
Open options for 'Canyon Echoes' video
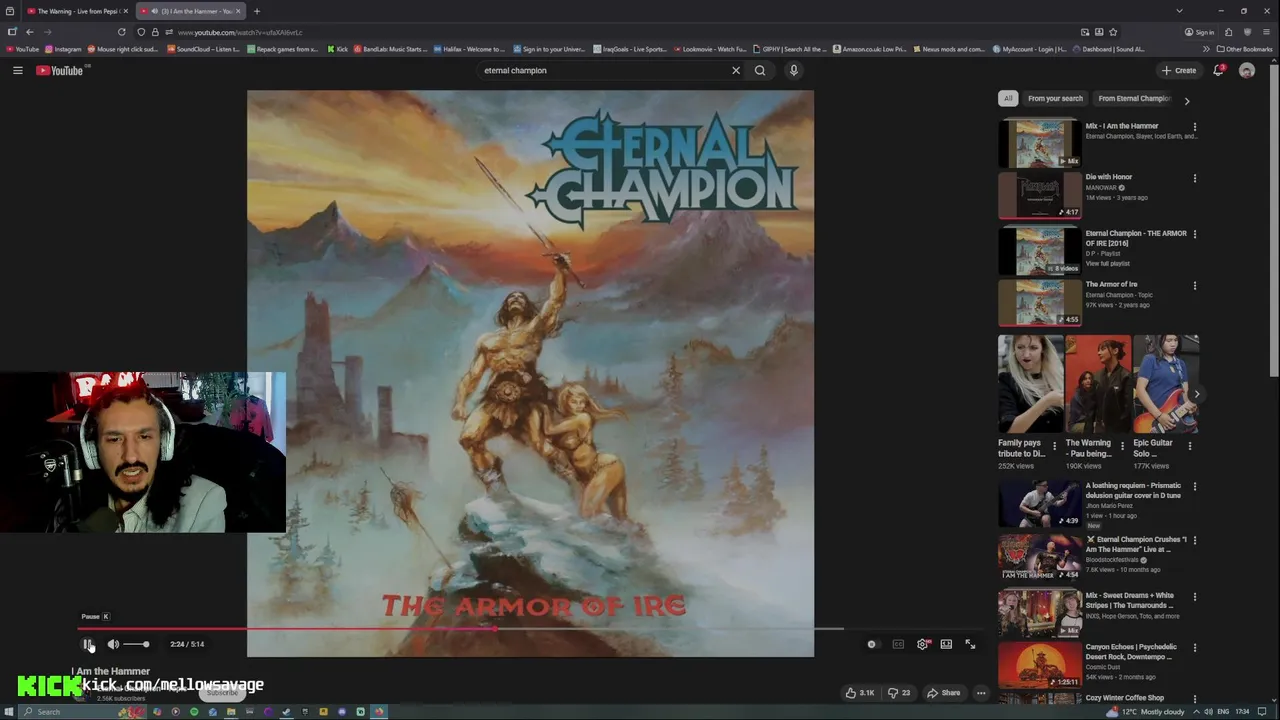pyautogui.click(x=1194, y=648)
